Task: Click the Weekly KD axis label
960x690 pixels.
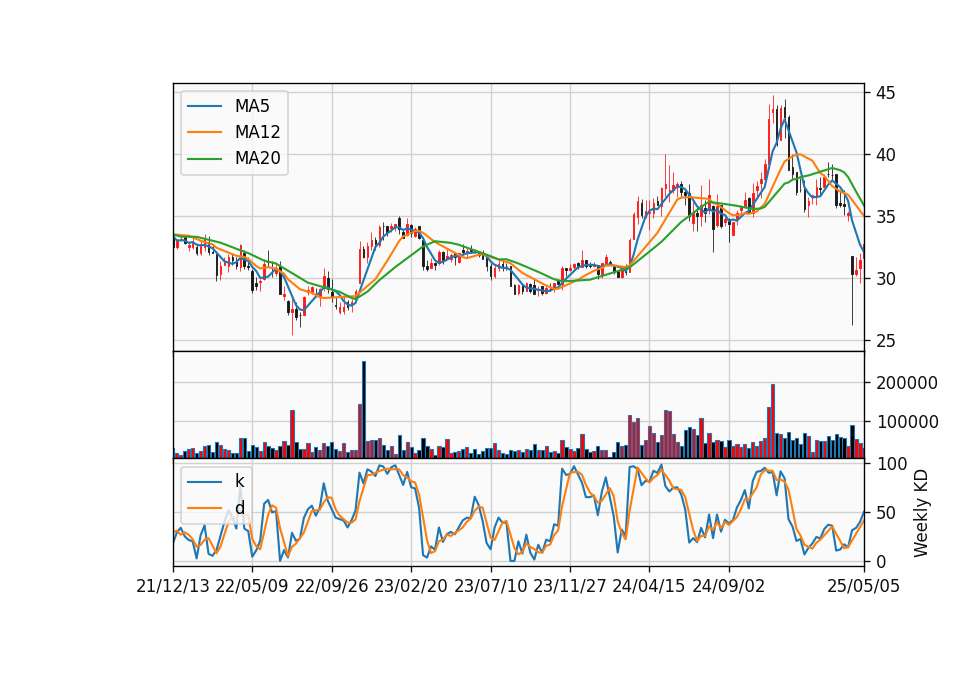Action: (921, 513)
